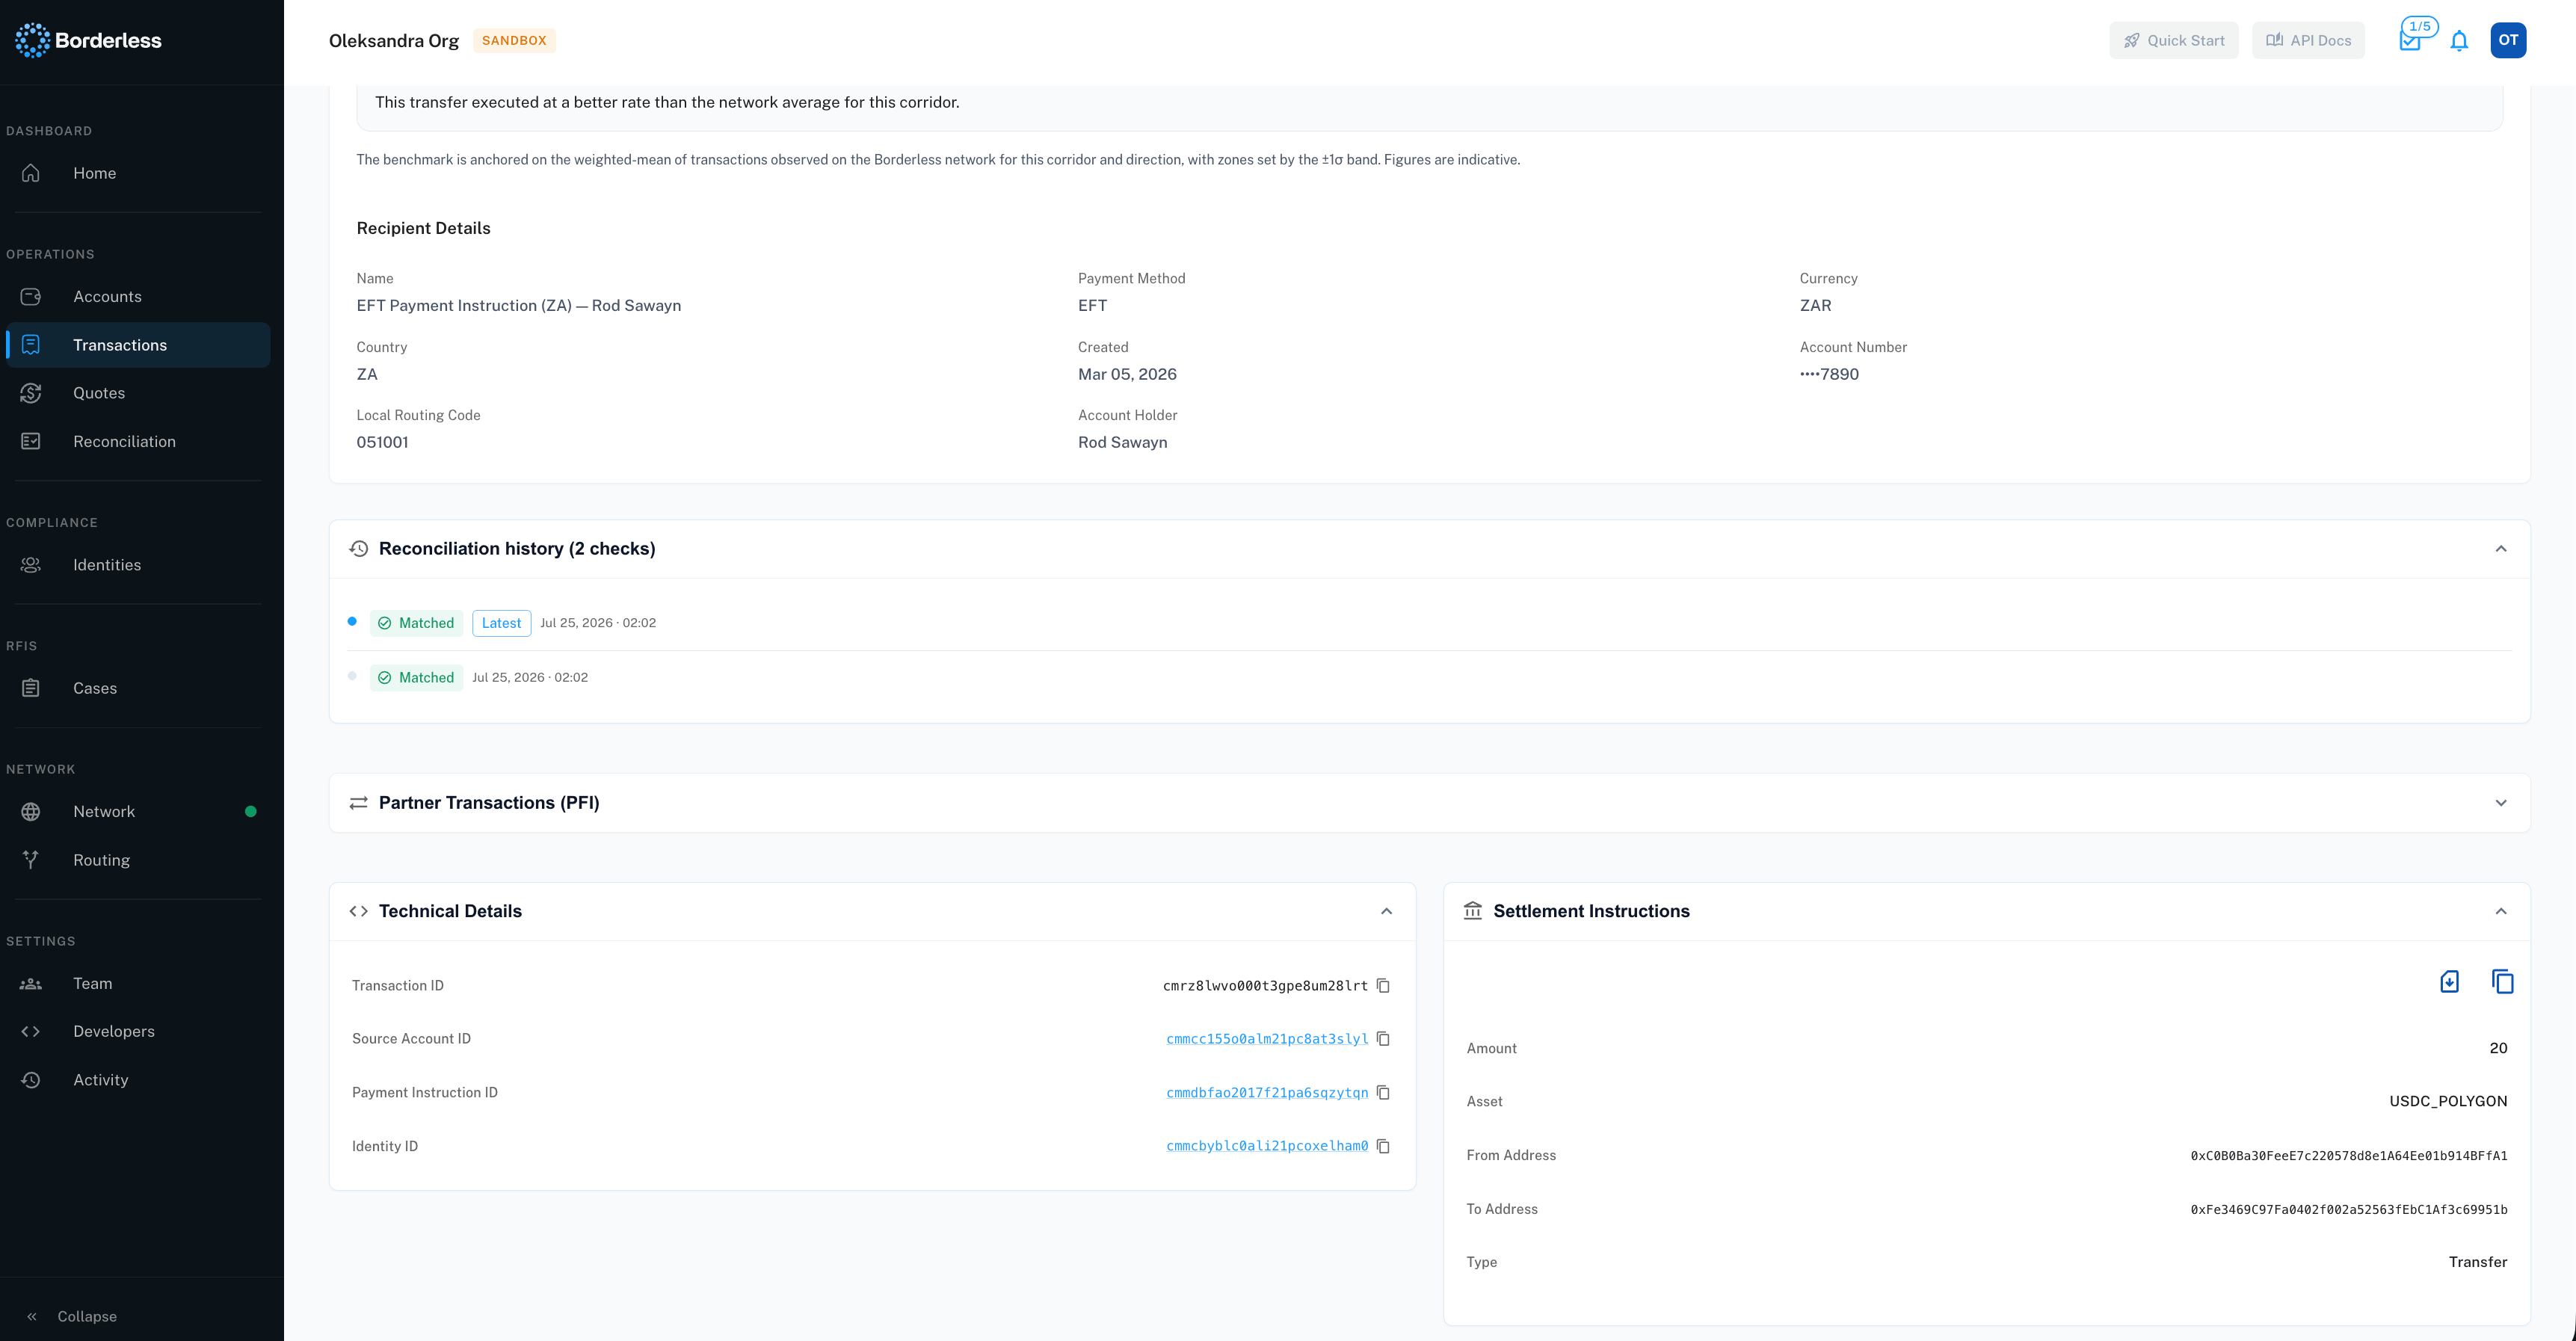Screen dimensions: 2576x1341
Task: Click the Network globe icon
Action: click(x=31, y=811)
